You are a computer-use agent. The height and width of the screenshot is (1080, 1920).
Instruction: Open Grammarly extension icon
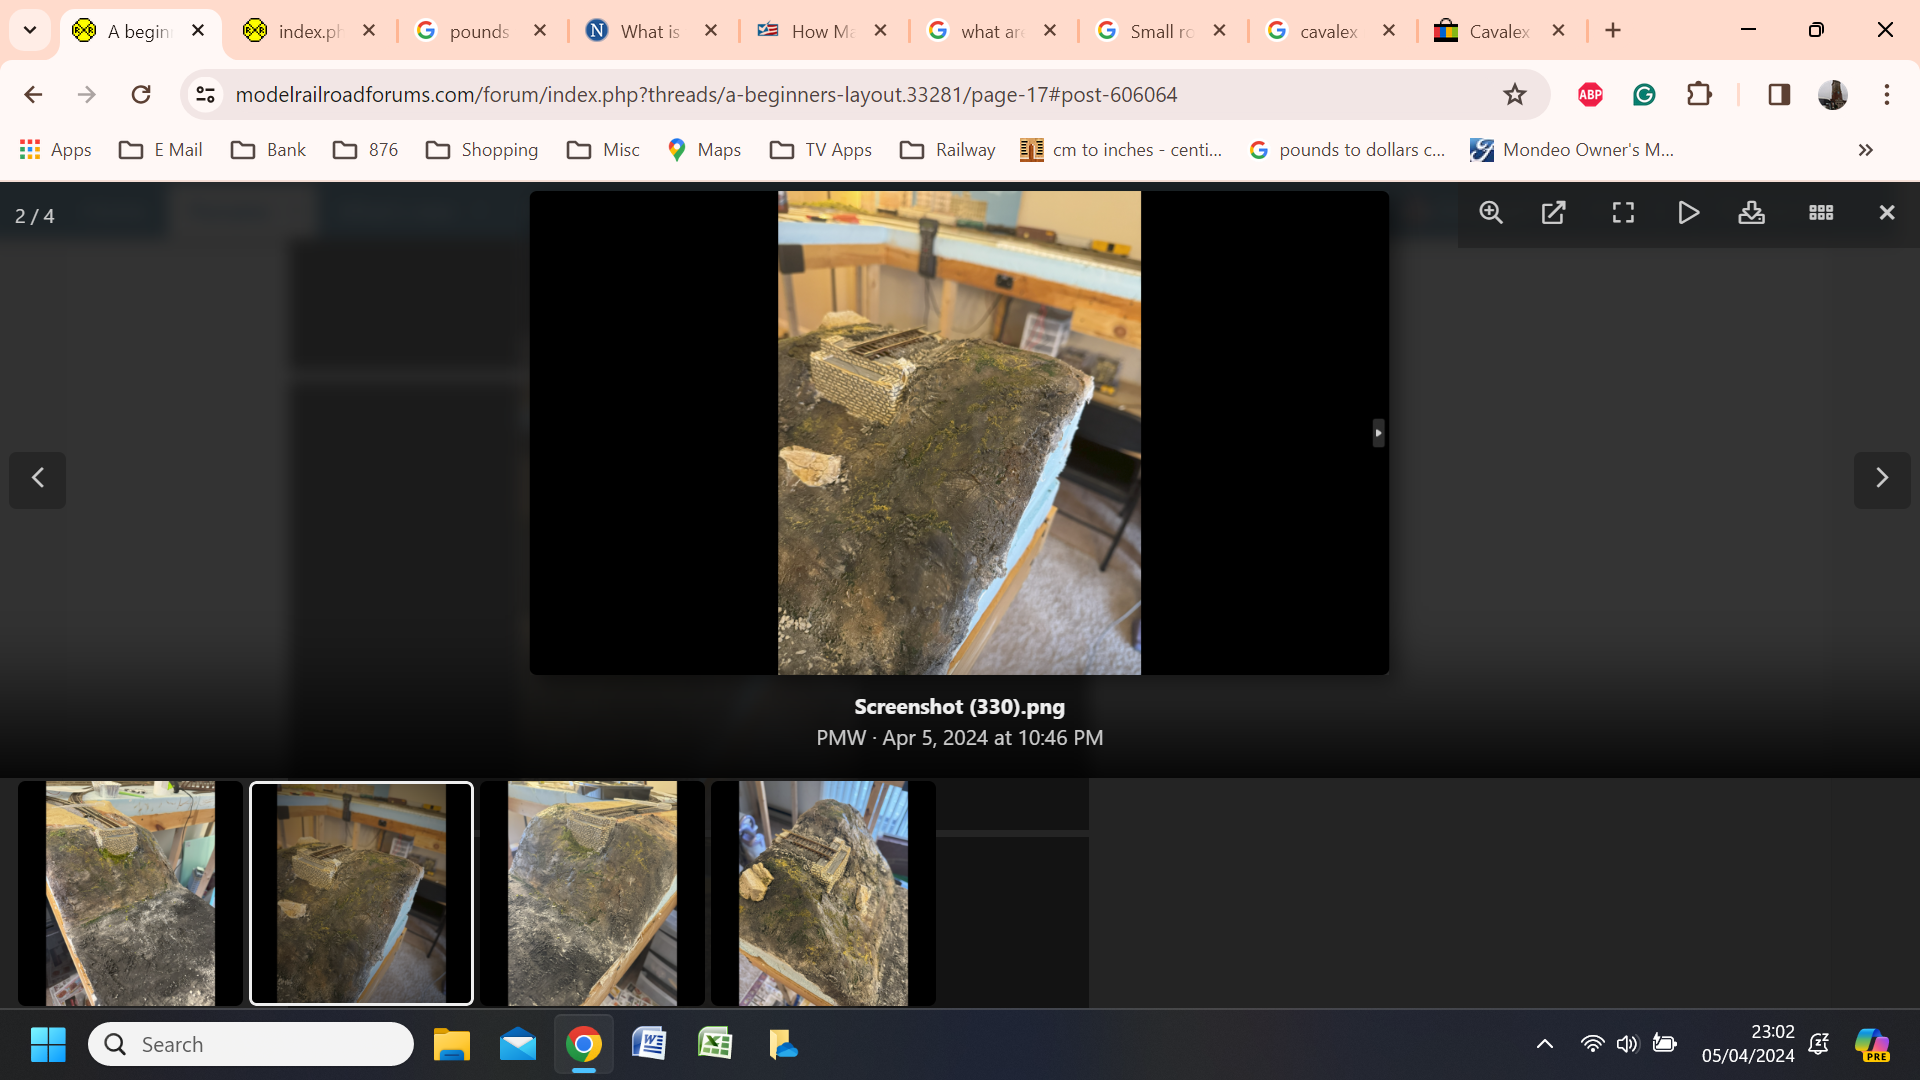[x=1644, y=94]
